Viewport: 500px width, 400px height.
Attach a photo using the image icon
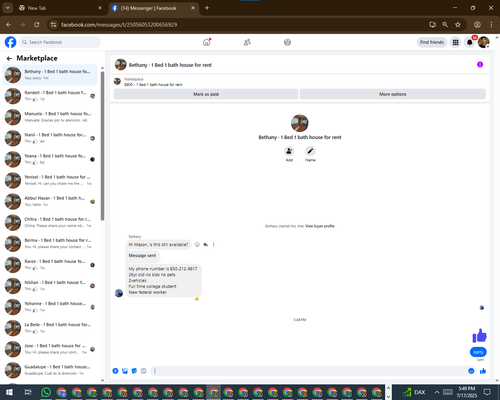point(125,371)
